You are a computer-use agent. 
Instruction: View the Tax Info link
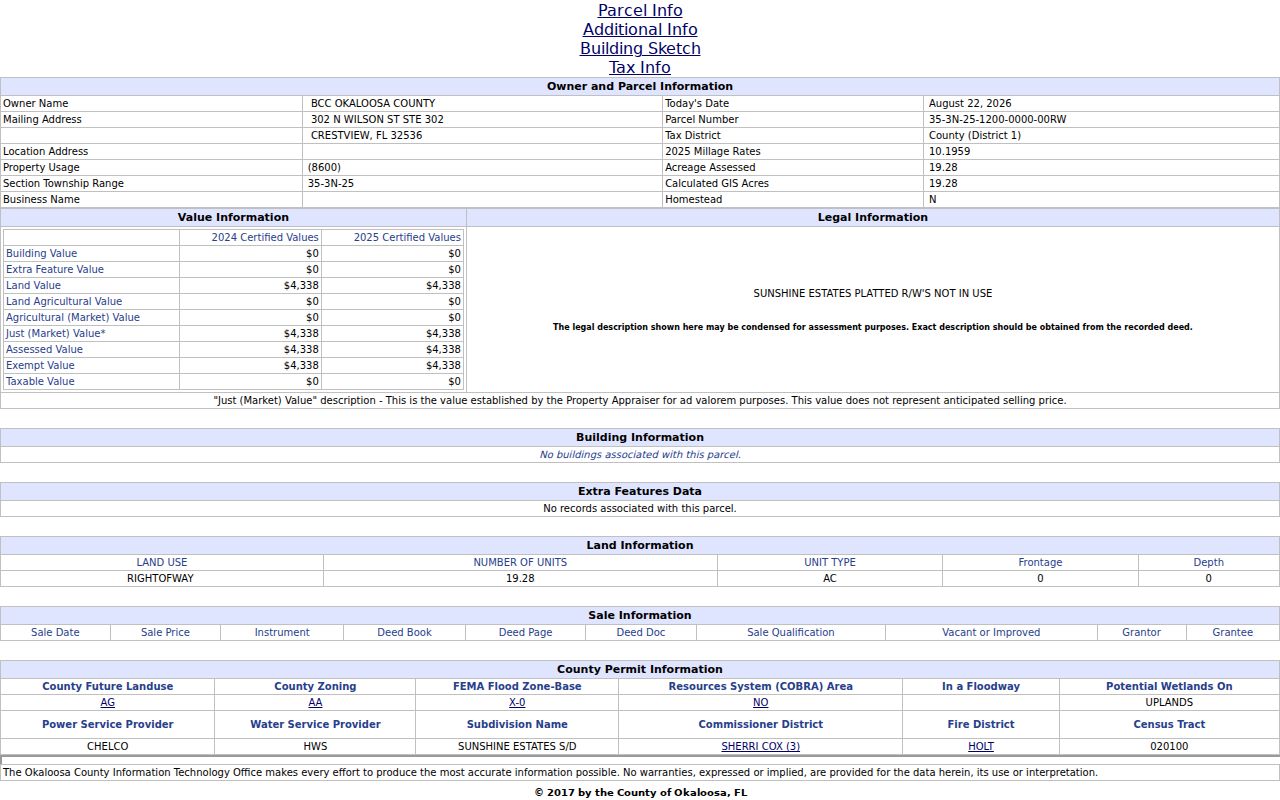[640, 67]
